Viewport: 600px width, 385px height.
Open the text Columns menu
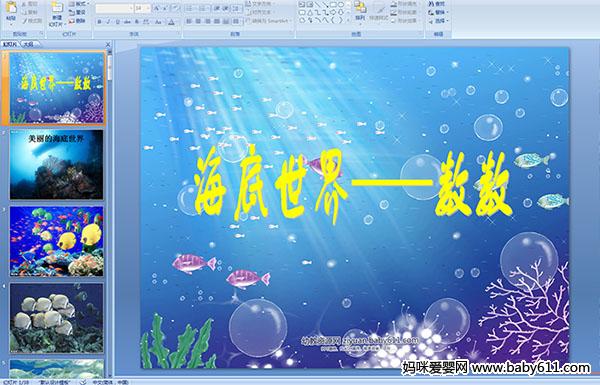coord(236,21)
